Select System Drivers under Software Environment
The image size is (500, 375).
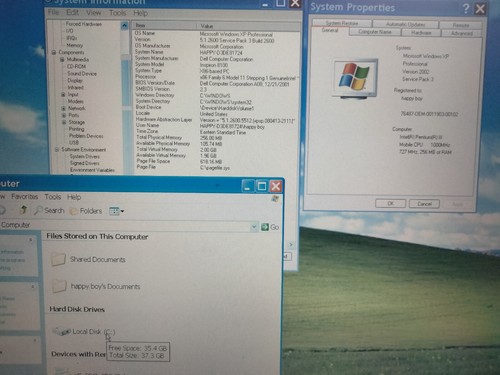[x=85, y=156]
